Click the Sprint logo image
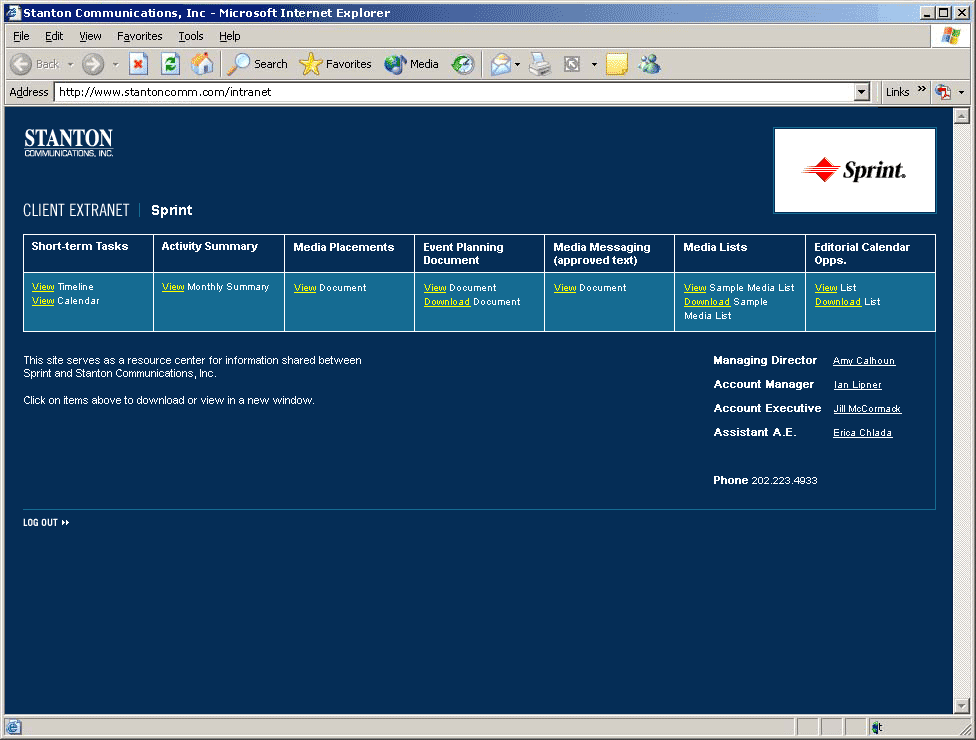Image resolution: width=976 pixels, height=740 pixels. coord(854,170)
